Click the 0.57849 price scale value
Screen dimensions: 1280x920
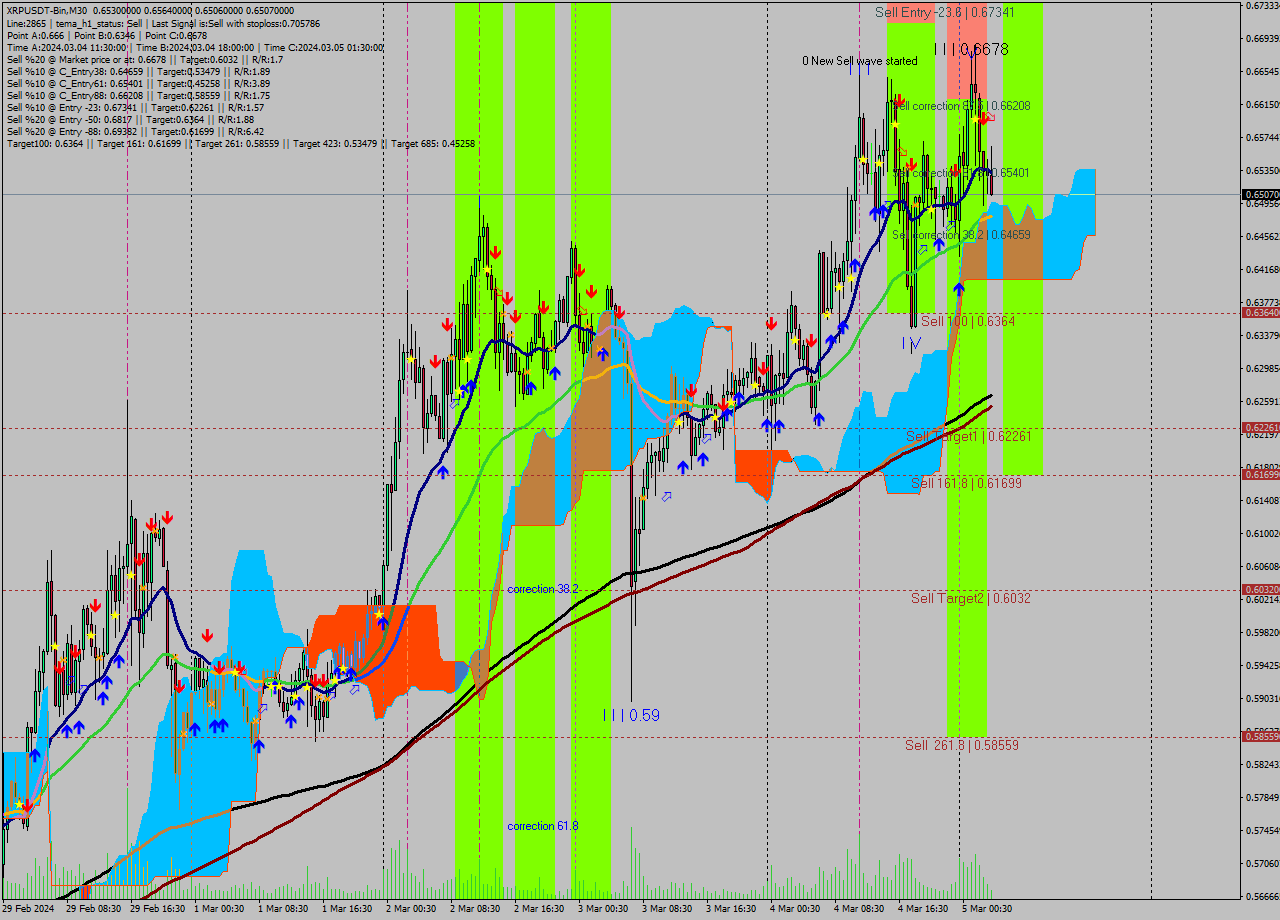click(x=1263, y=797)
